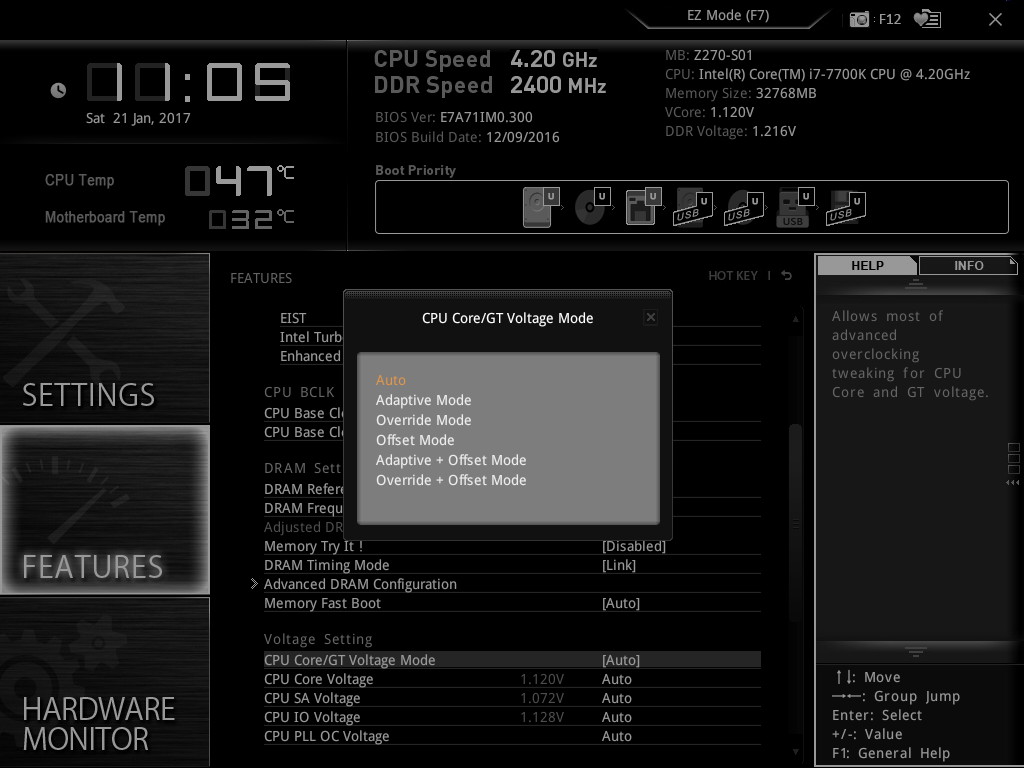Choose Adaptive Mode option
This screenshot has height=768, width=1024.
[x=423, y=400]
